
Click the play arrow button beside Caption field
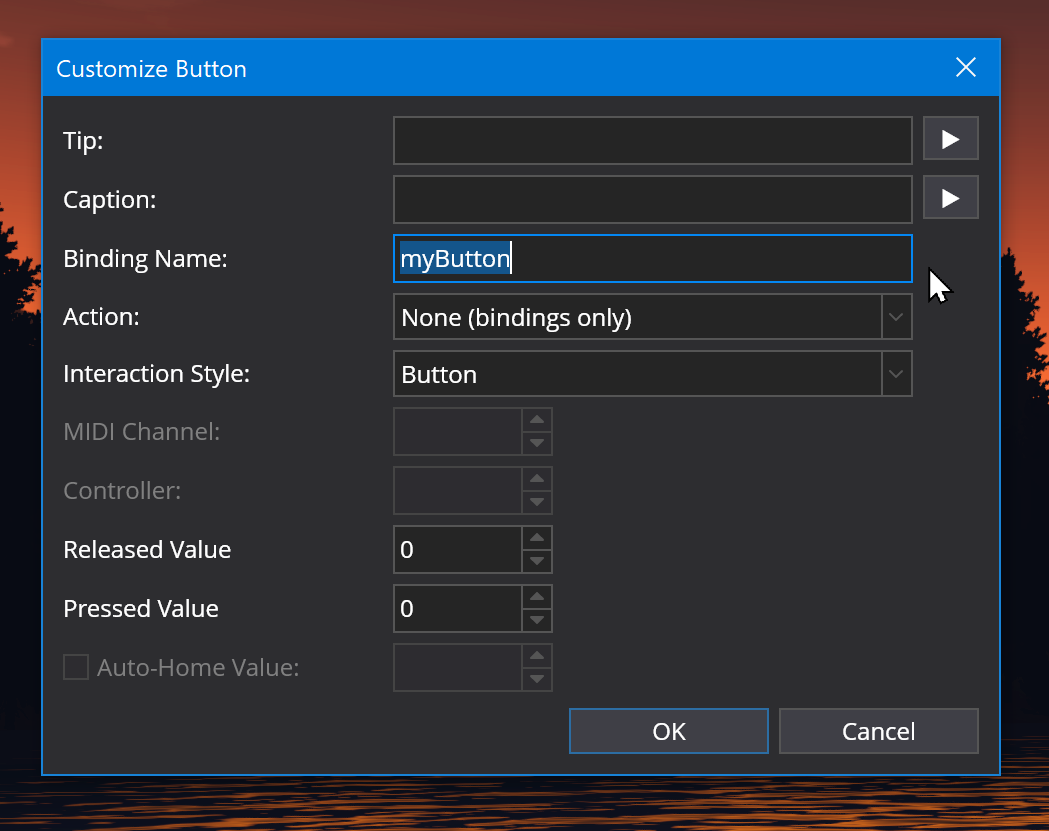click(x=950, y=199)
